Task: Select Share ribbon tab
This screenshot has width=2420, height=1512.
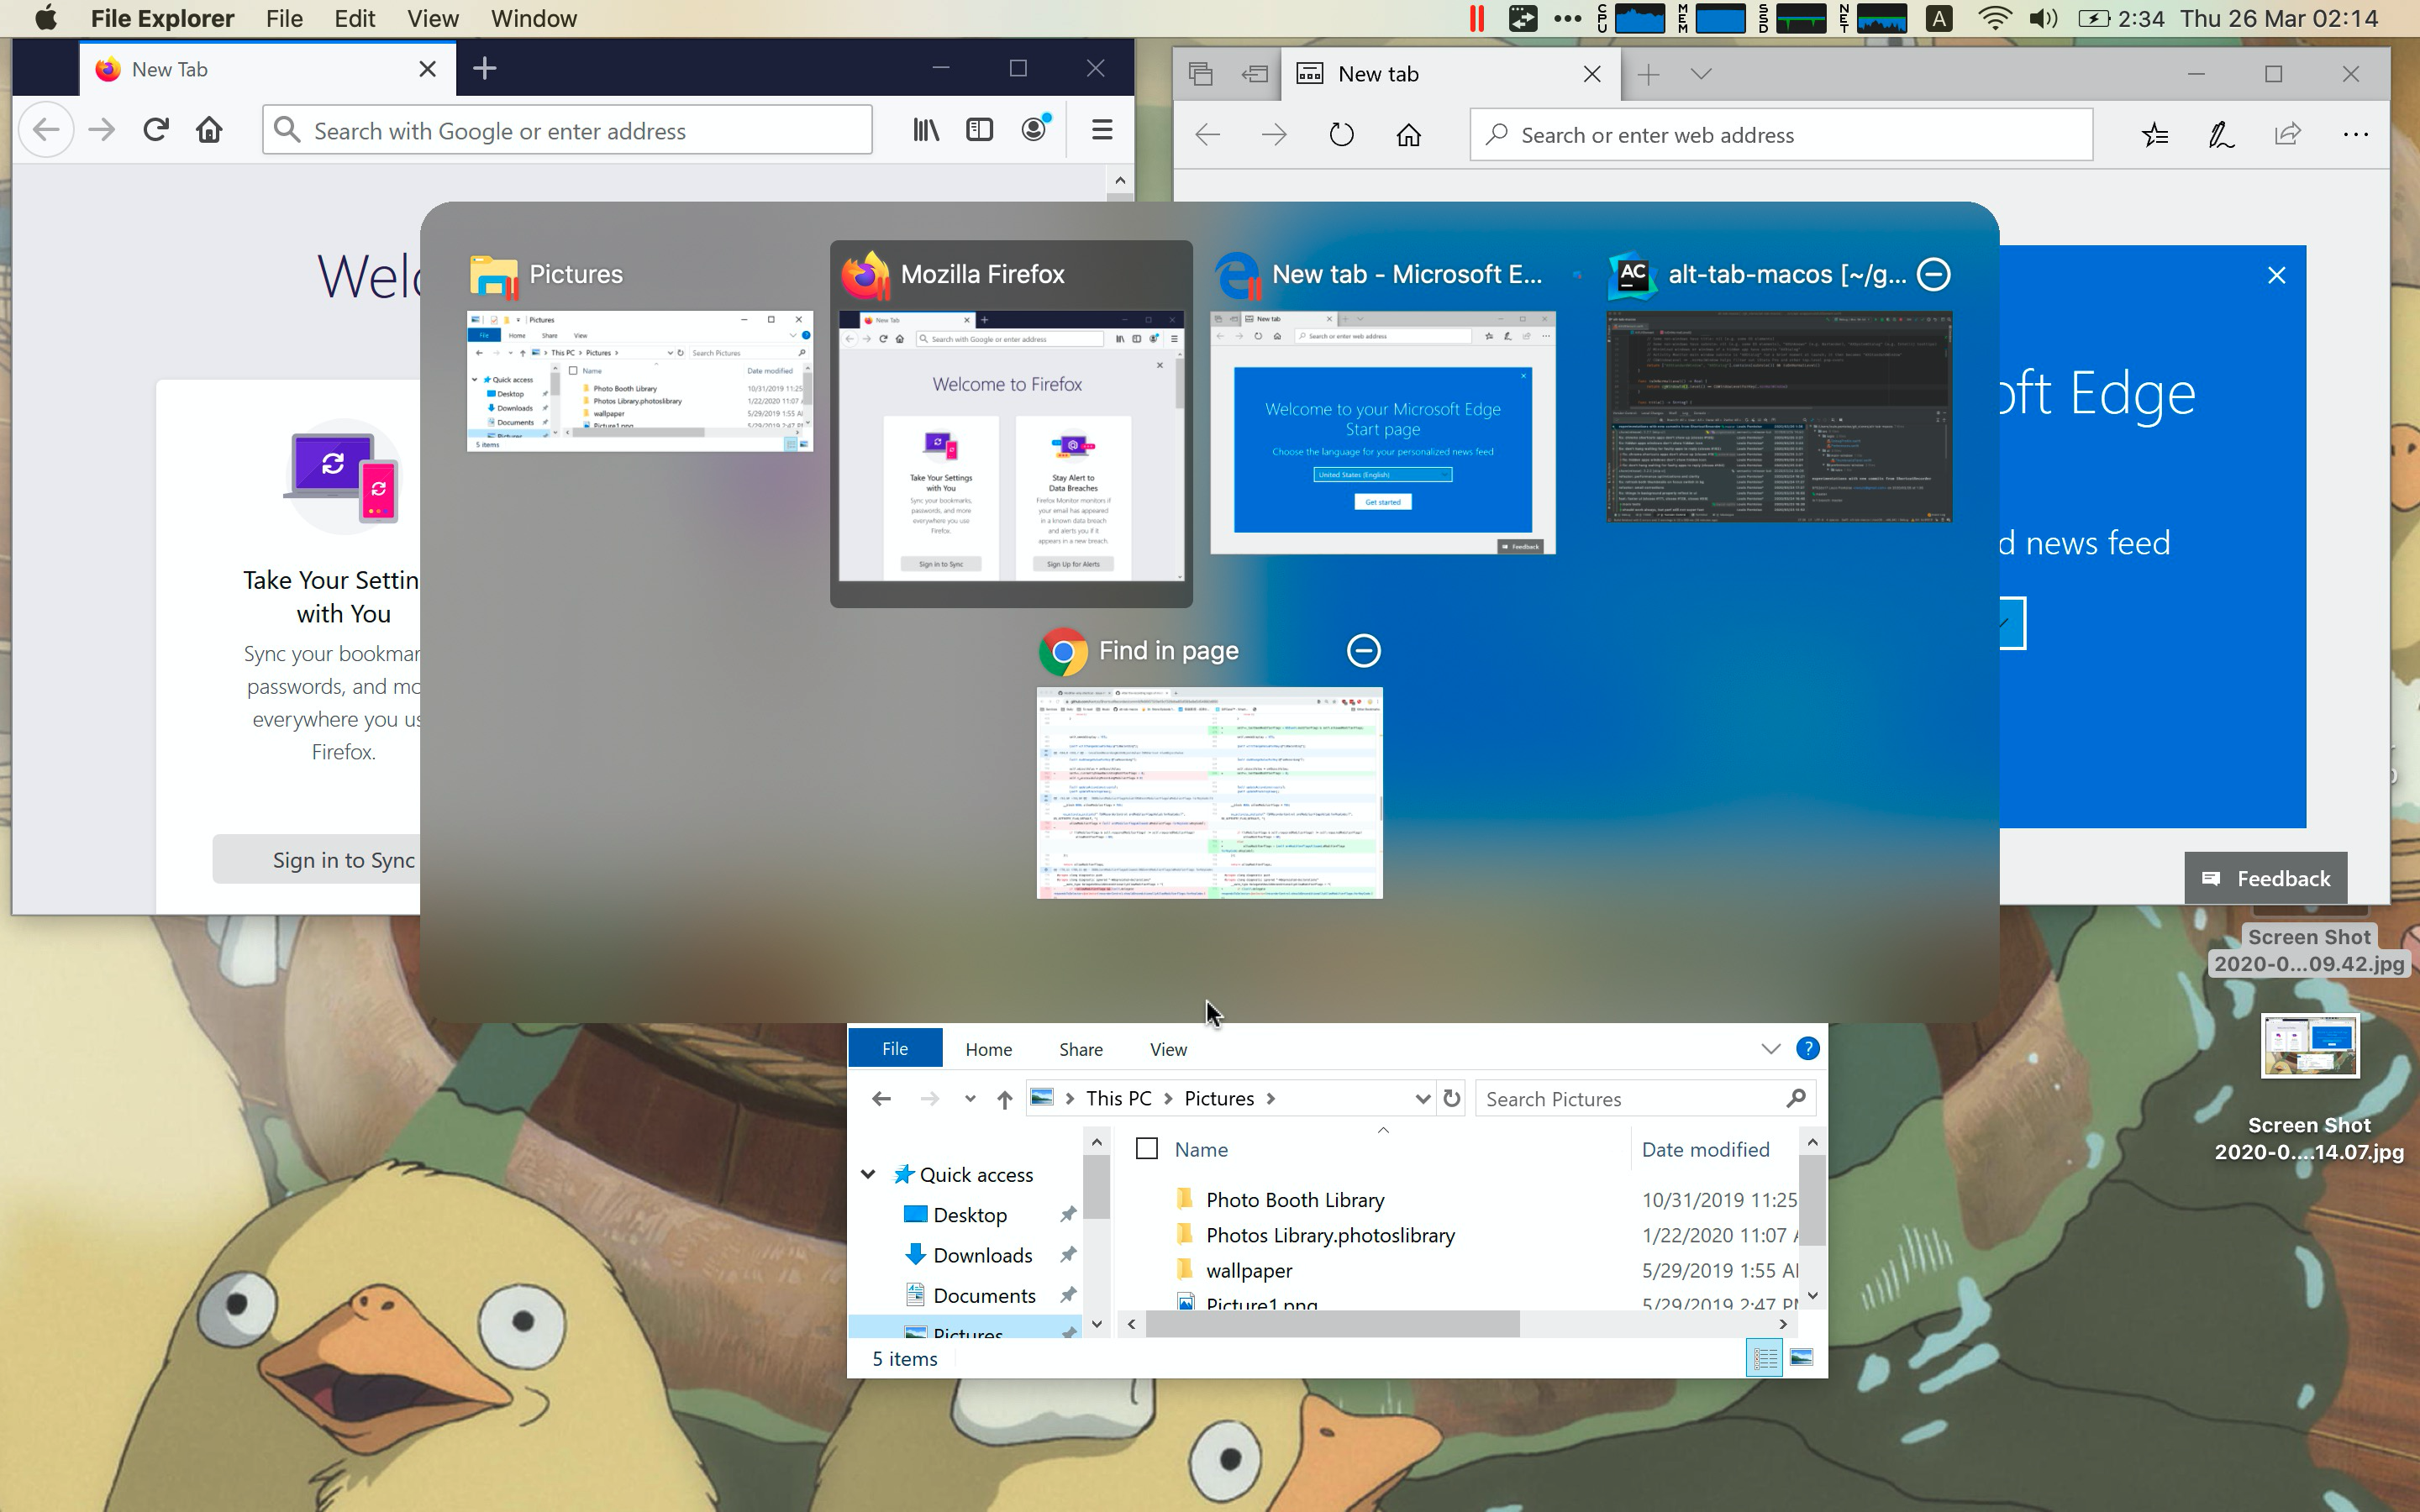Action: tap(1081, 1049)
